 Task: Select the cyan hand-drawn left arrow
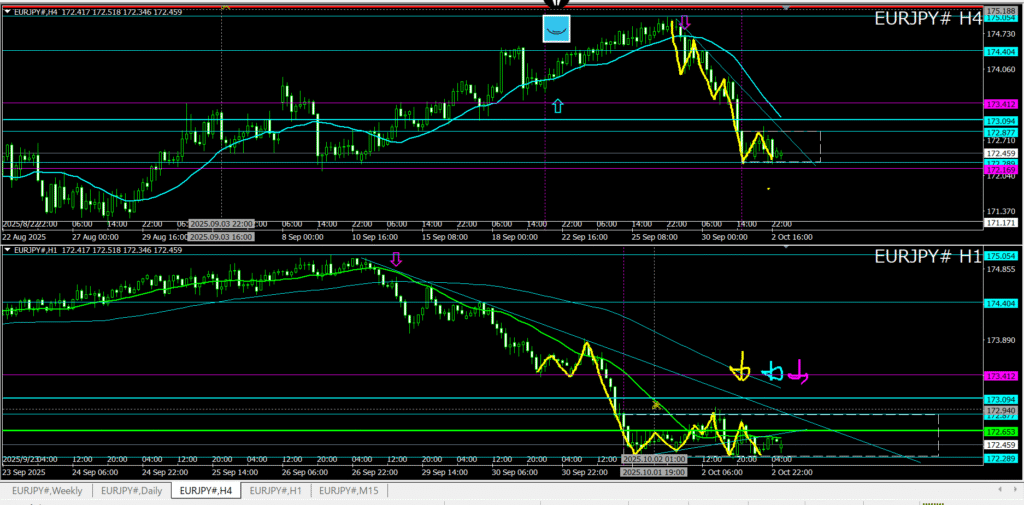(x=773, y=372)
